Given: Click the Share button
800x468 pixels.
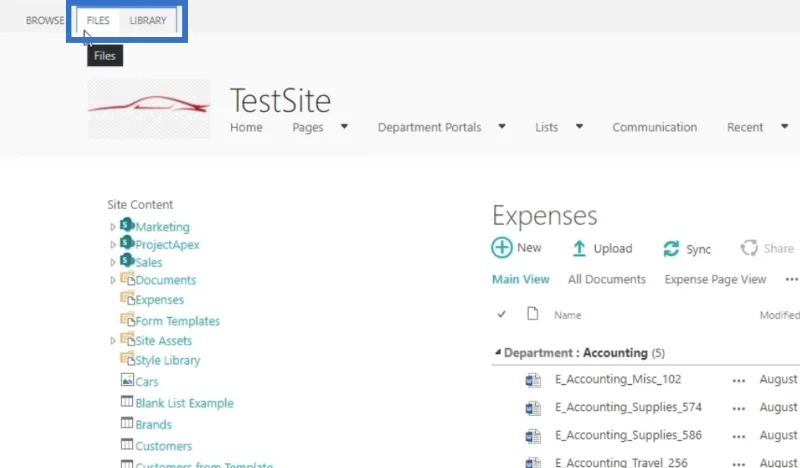Looking at the screenshot, I should coord(767,249).
